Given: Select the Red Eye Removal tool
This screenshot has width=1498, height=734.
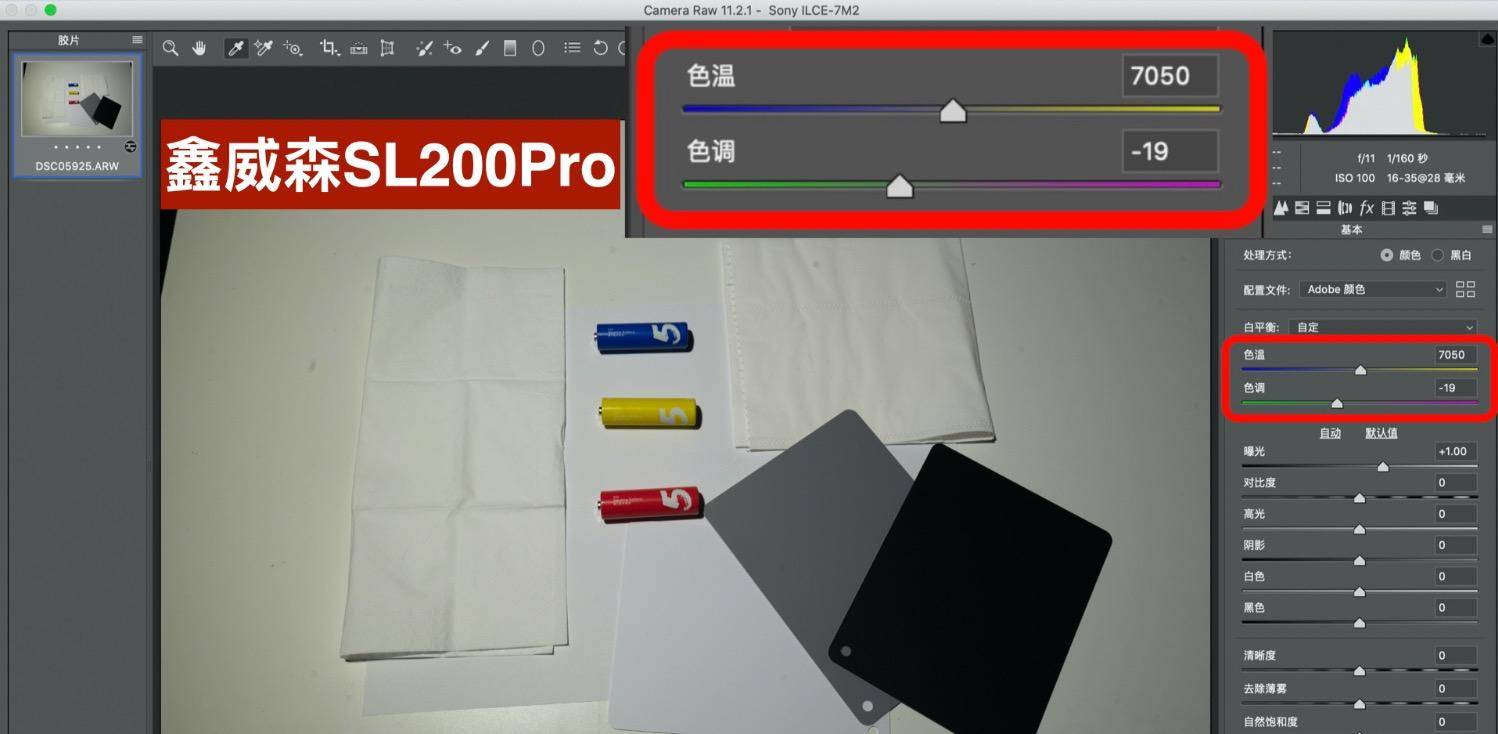Looking at the screenshot, I should point(453,48).
